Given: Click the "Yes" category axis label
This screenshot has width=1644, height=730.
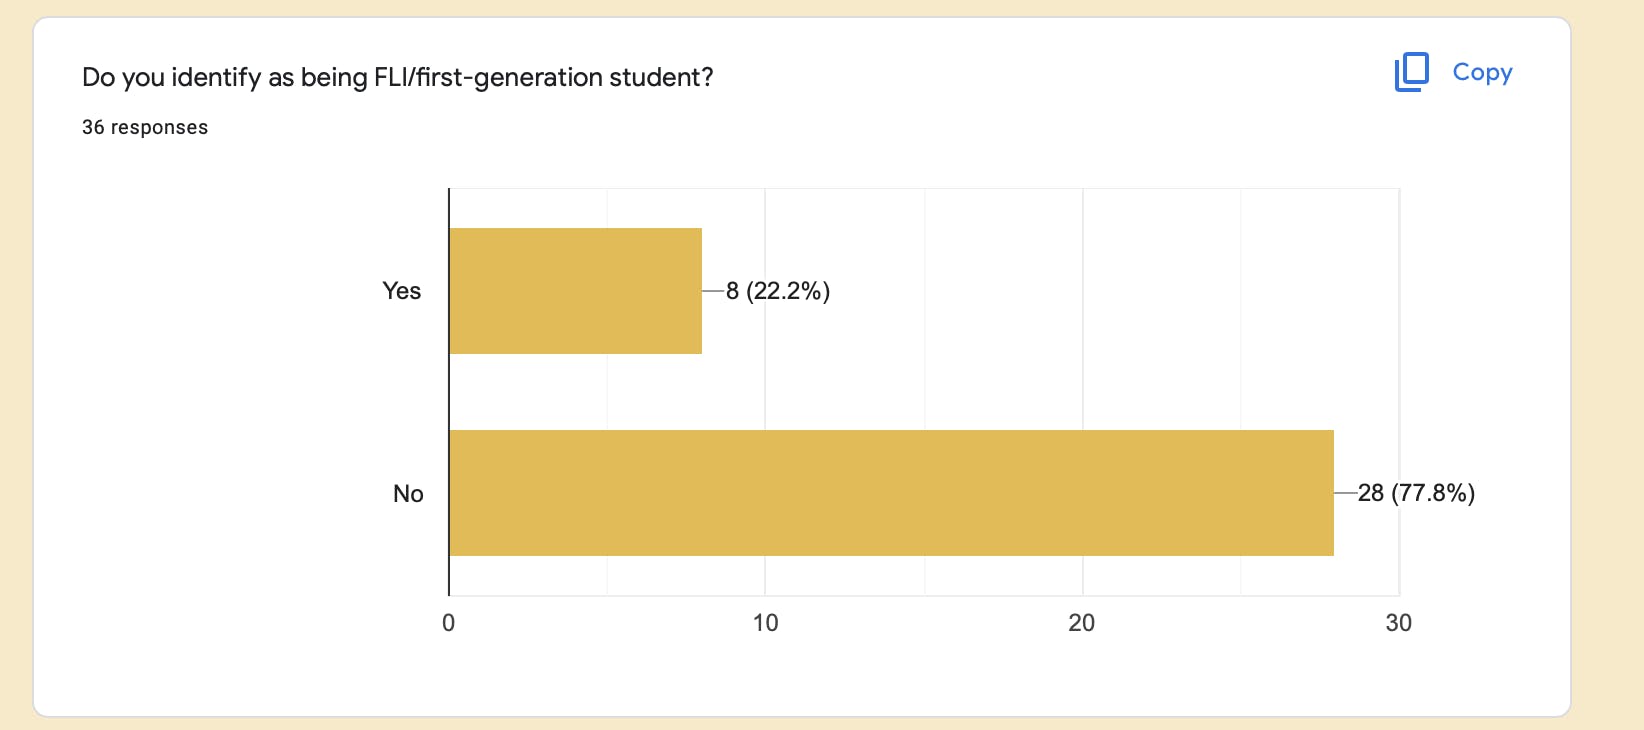Looking at the screenshot, I should (401, 291).
